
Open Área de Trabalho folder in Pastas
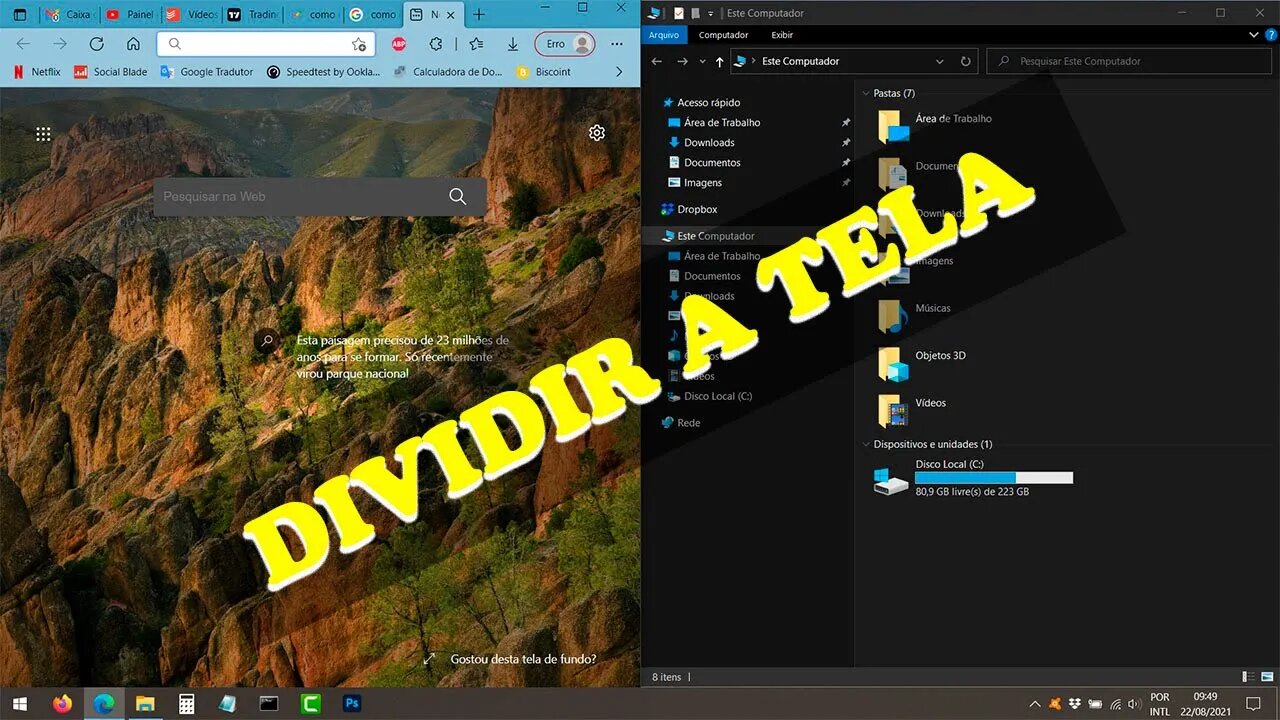coord(935,125)
